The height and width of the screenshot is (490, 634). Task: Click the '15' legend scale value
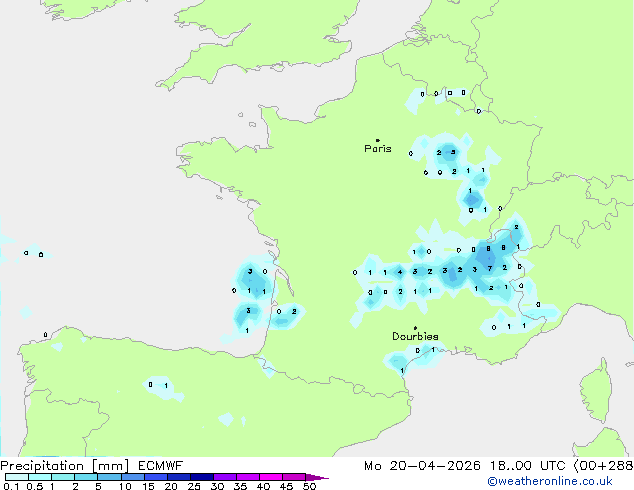148,486
